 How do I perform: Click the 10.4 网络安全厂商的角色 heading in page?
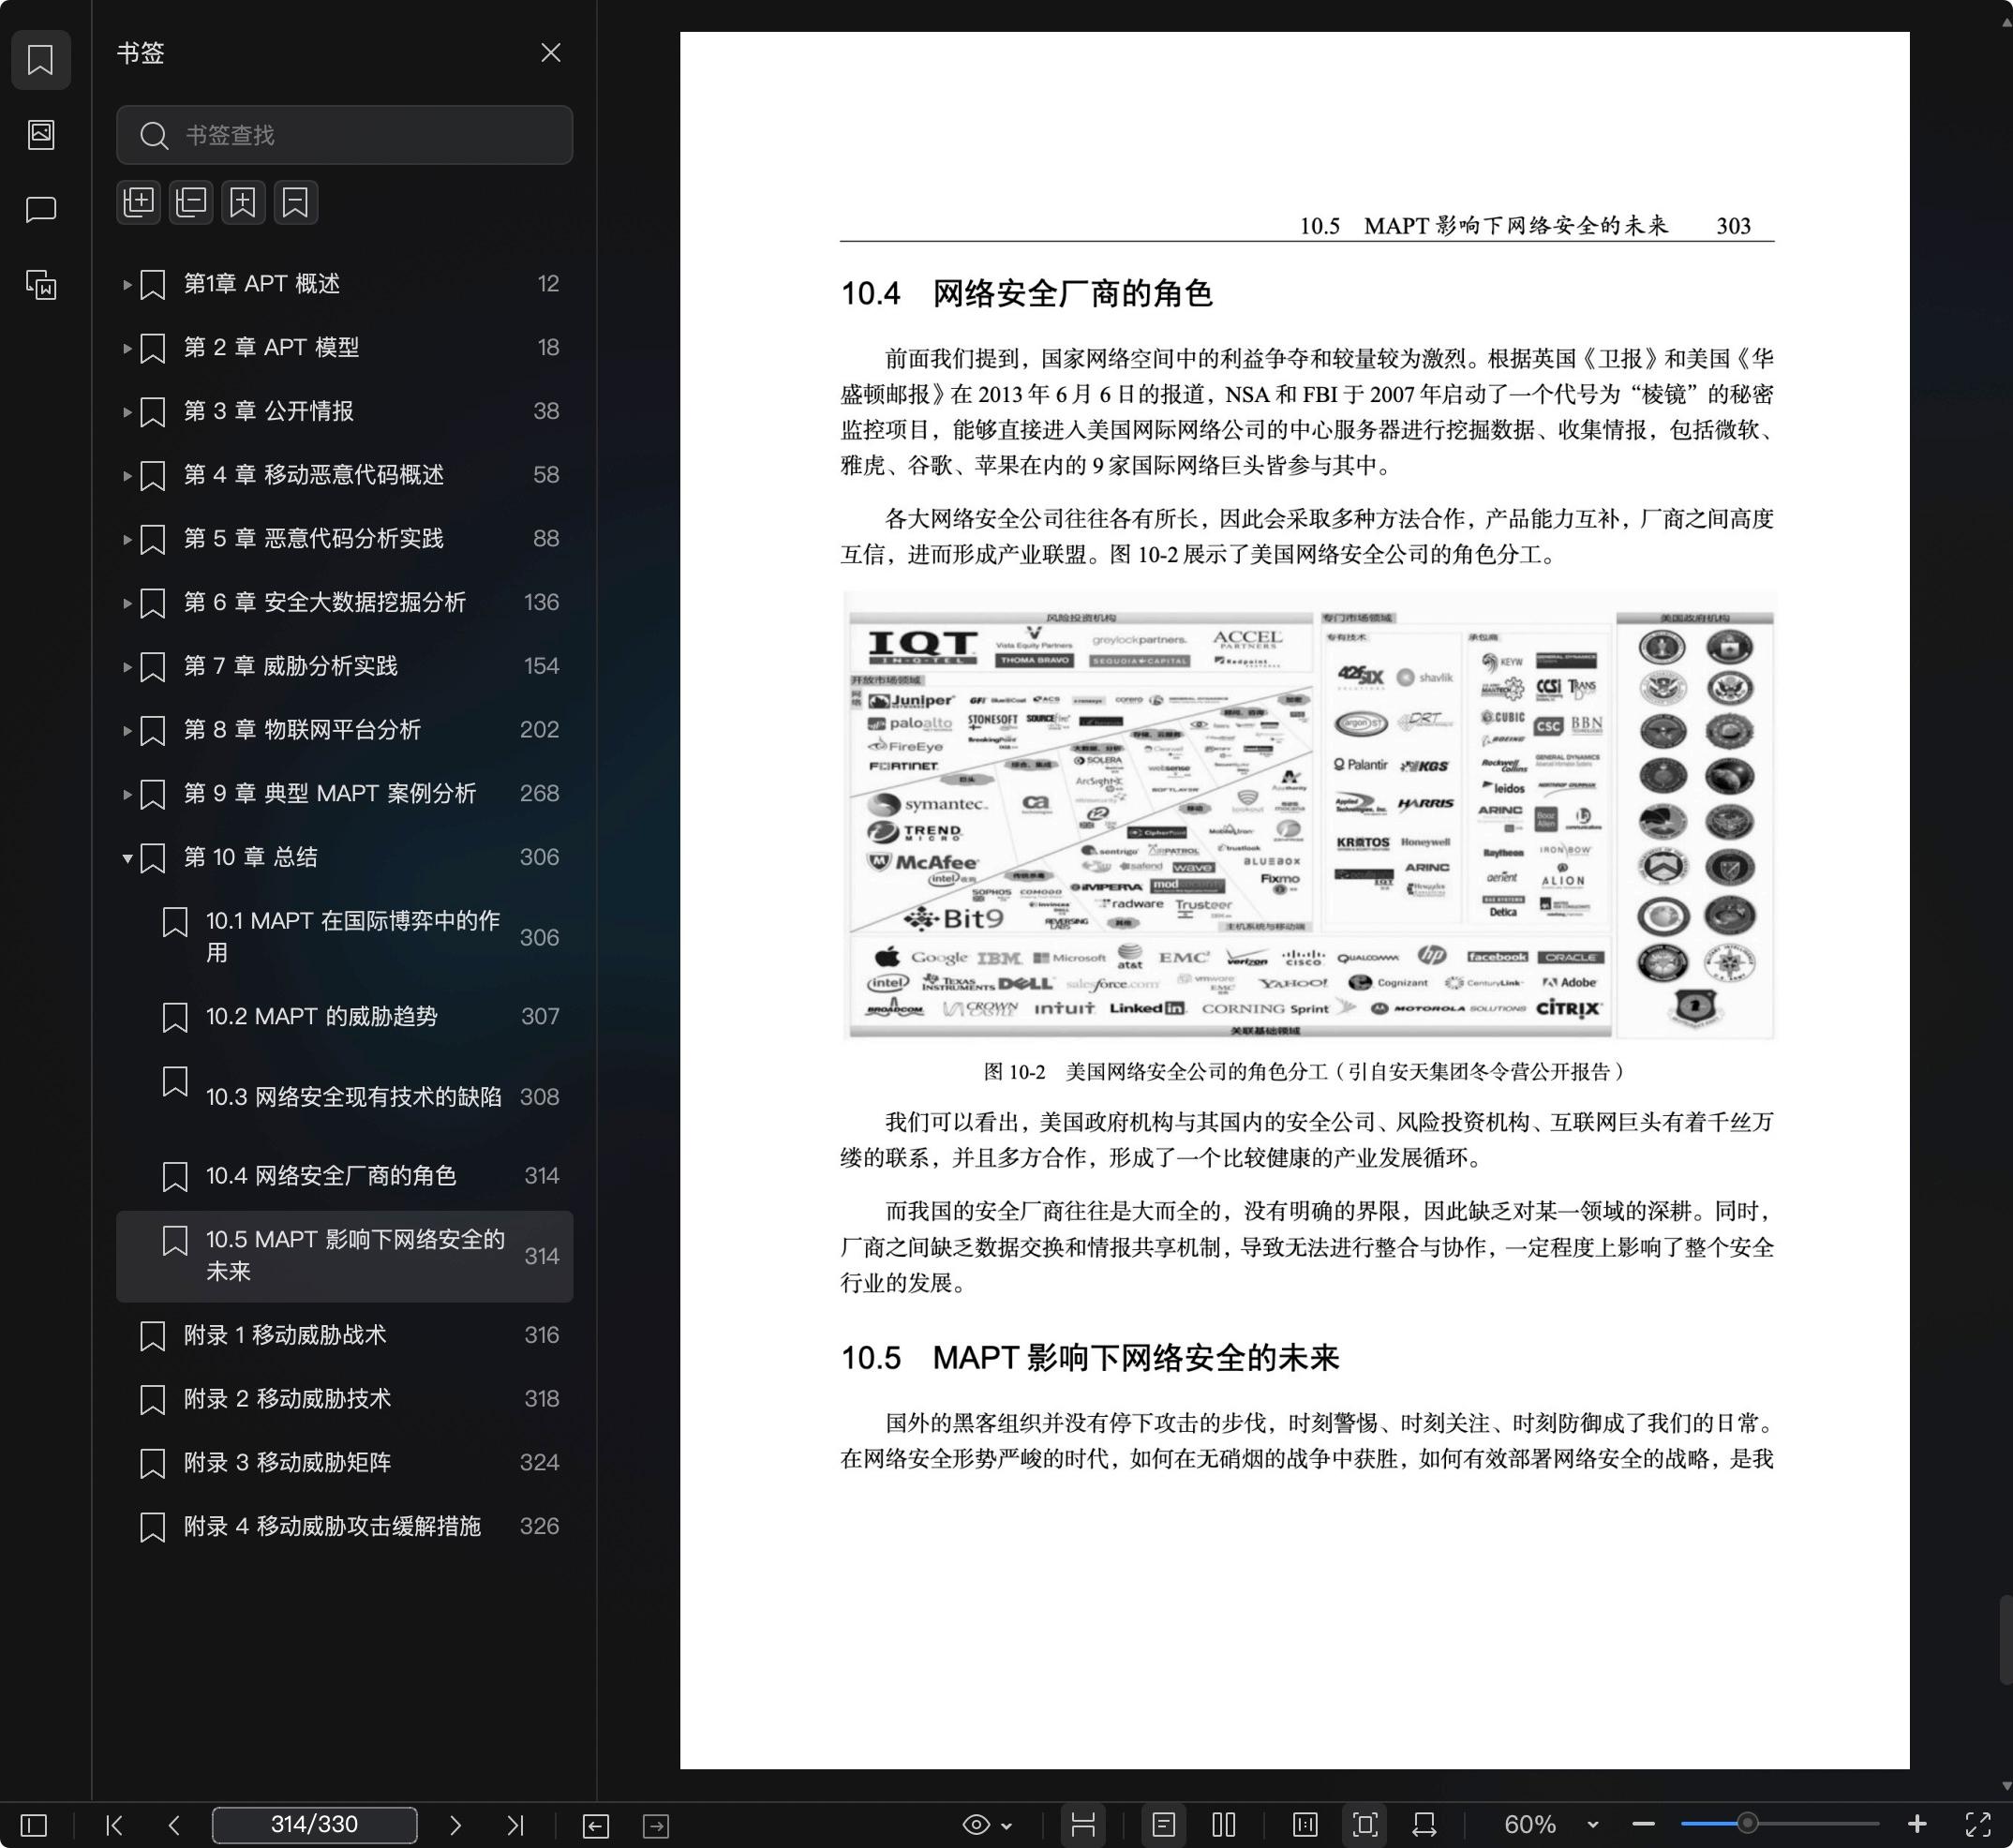1027,294
